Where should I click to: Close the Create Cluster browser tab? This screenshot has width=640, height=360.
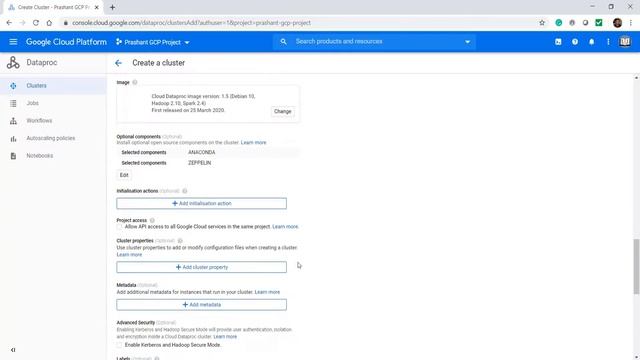coord(97,7)
